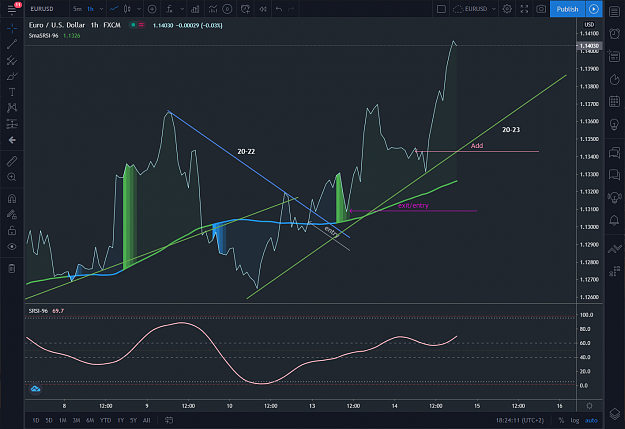Redo the last undone action
The height and width of the screenshot is (429, 625).
tap(291, 9)
